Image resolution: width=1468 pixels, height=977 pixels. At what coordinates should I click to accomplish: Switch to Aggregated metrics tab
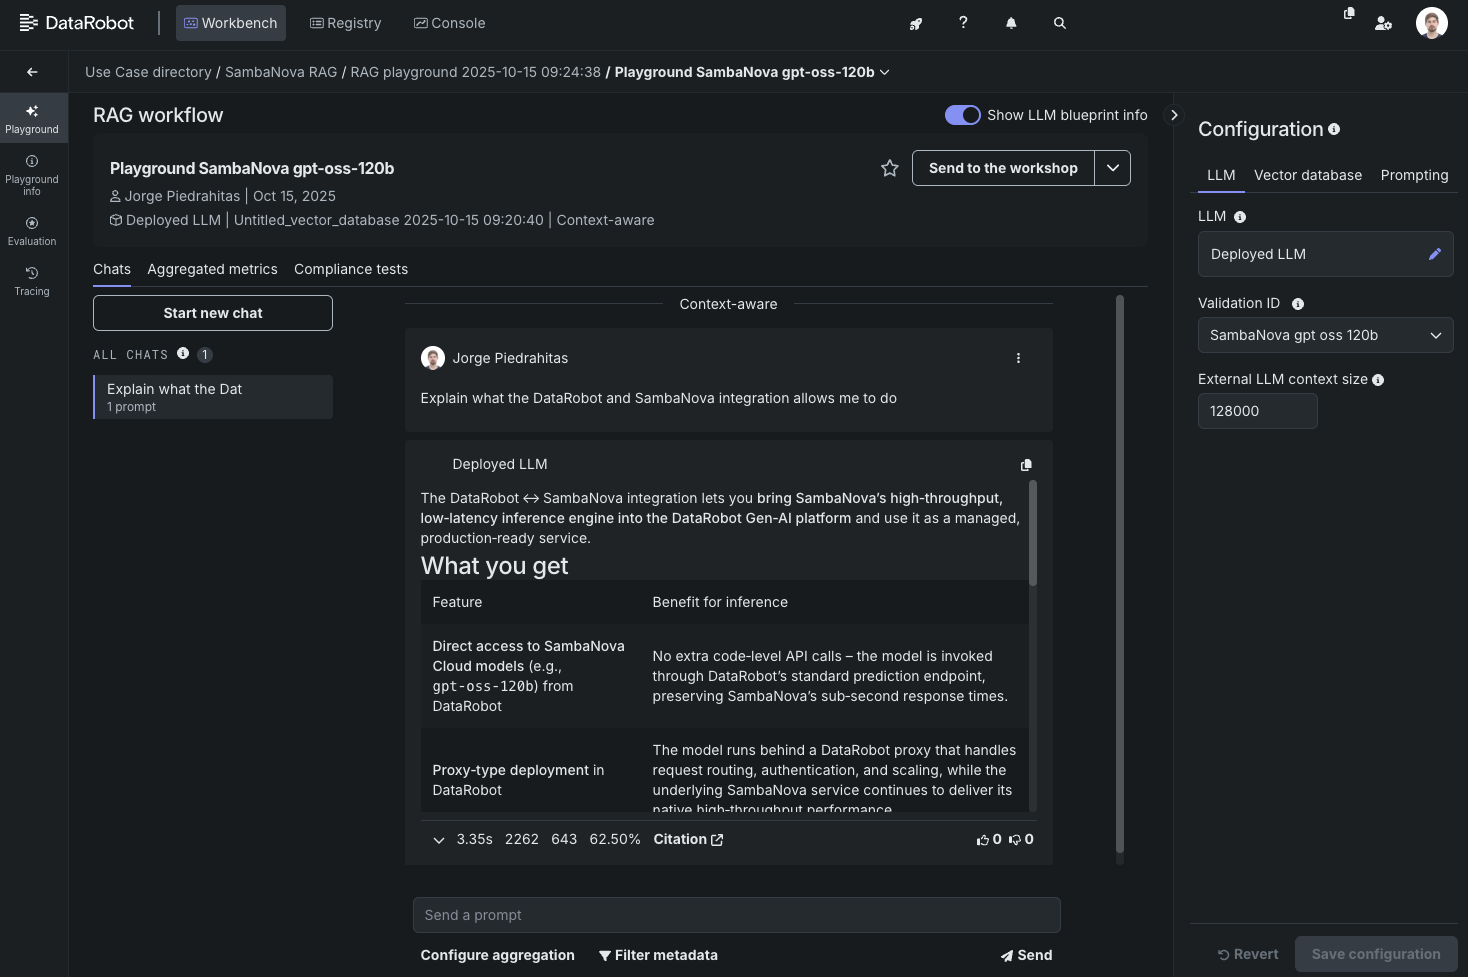212,269
